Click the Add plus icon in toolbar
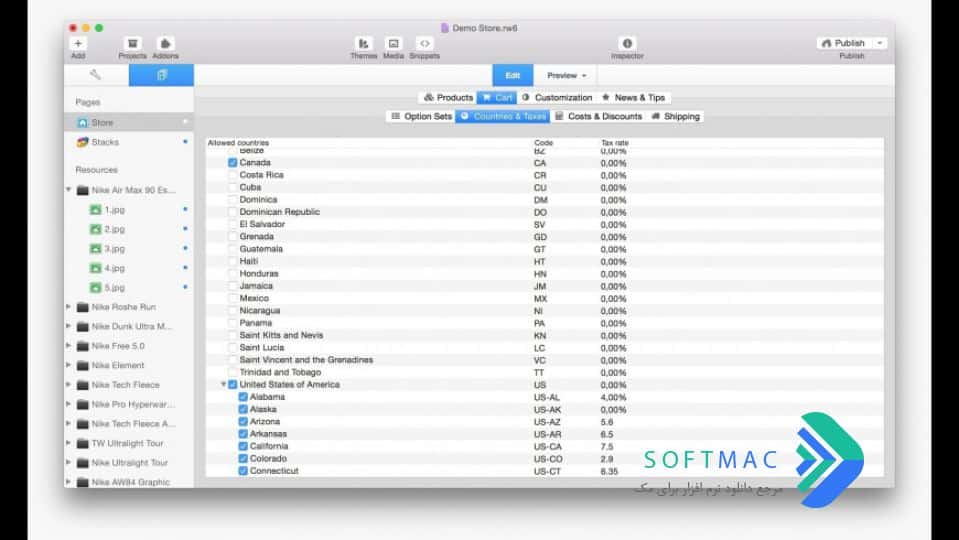Viewport: 959px width, 540px height. coord(78,43)
